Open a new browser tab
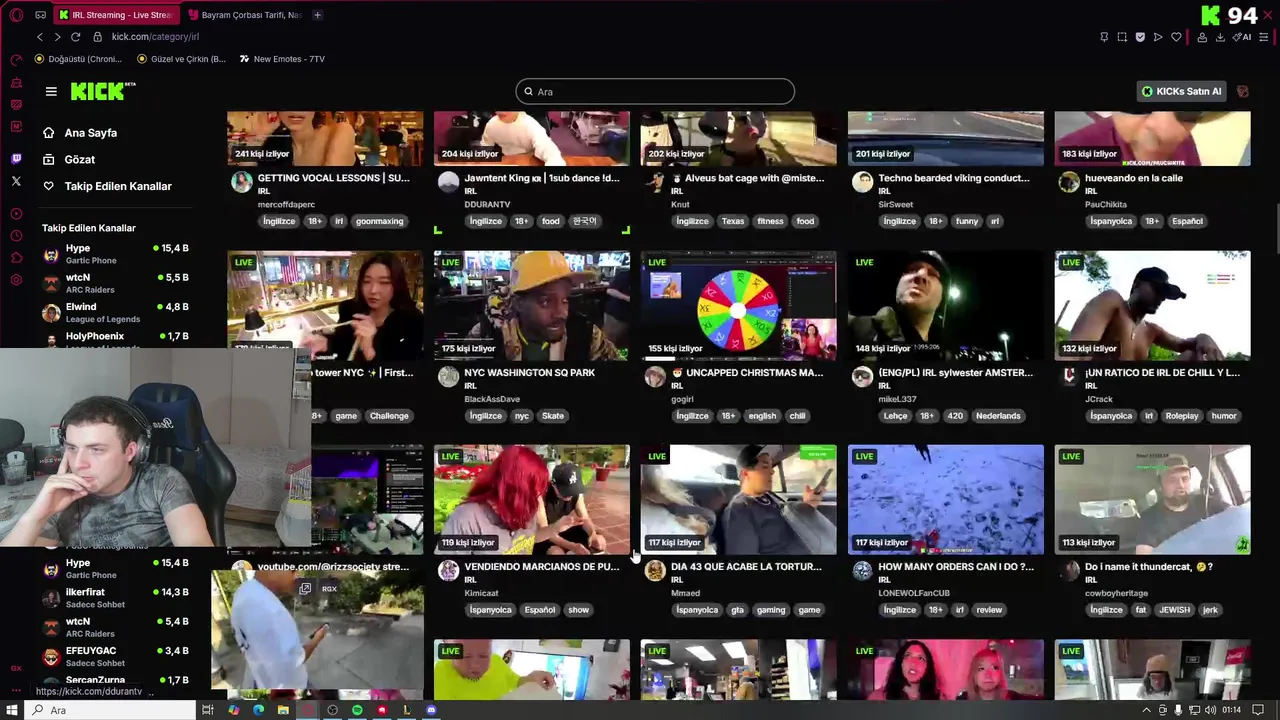 (317, 15)
